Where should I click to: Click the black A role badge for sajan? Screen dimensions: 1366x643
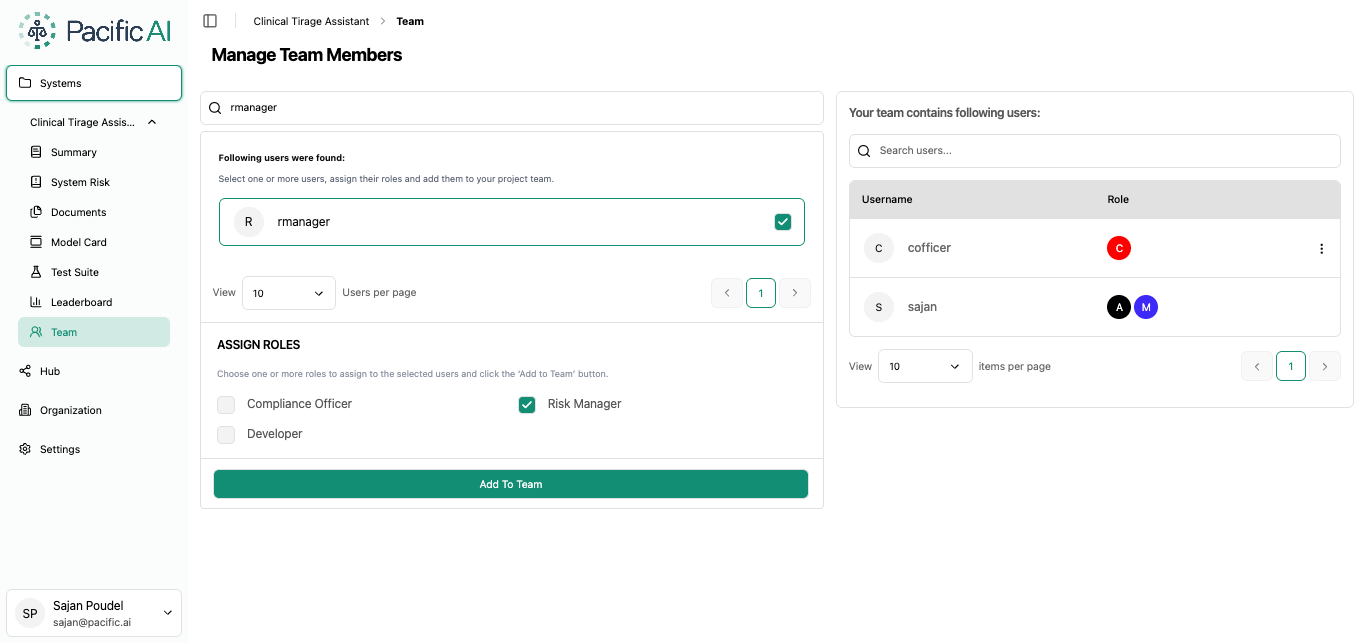pyautogui.click(x=1118, y=307)
